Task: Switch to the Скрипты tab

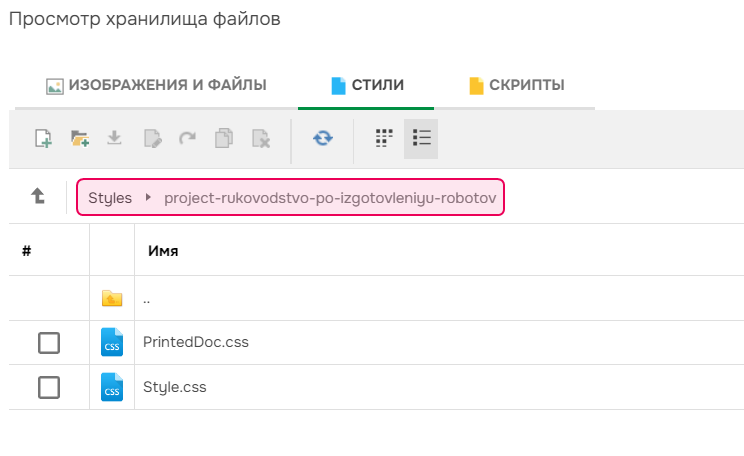Action: (517, 85)
